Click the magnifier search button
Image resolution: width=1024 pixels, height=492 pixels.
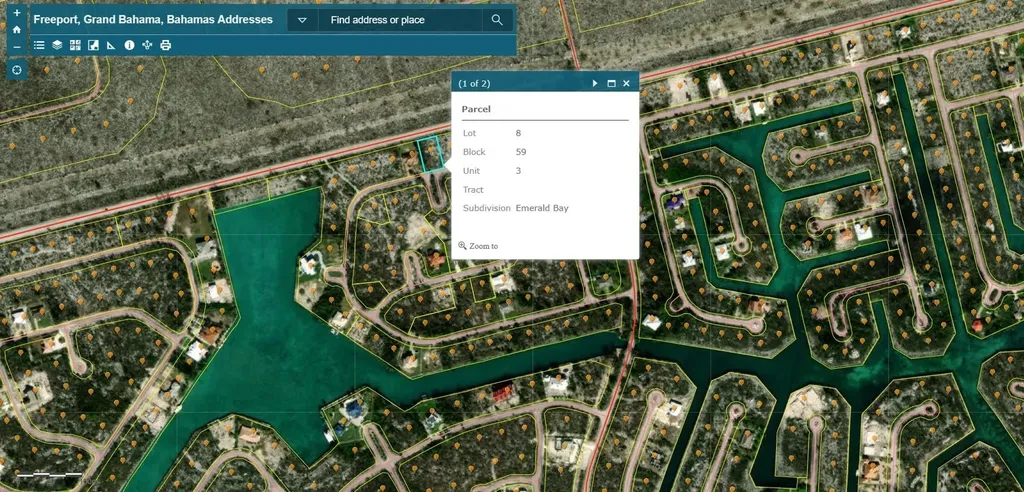tap(497, 20)
